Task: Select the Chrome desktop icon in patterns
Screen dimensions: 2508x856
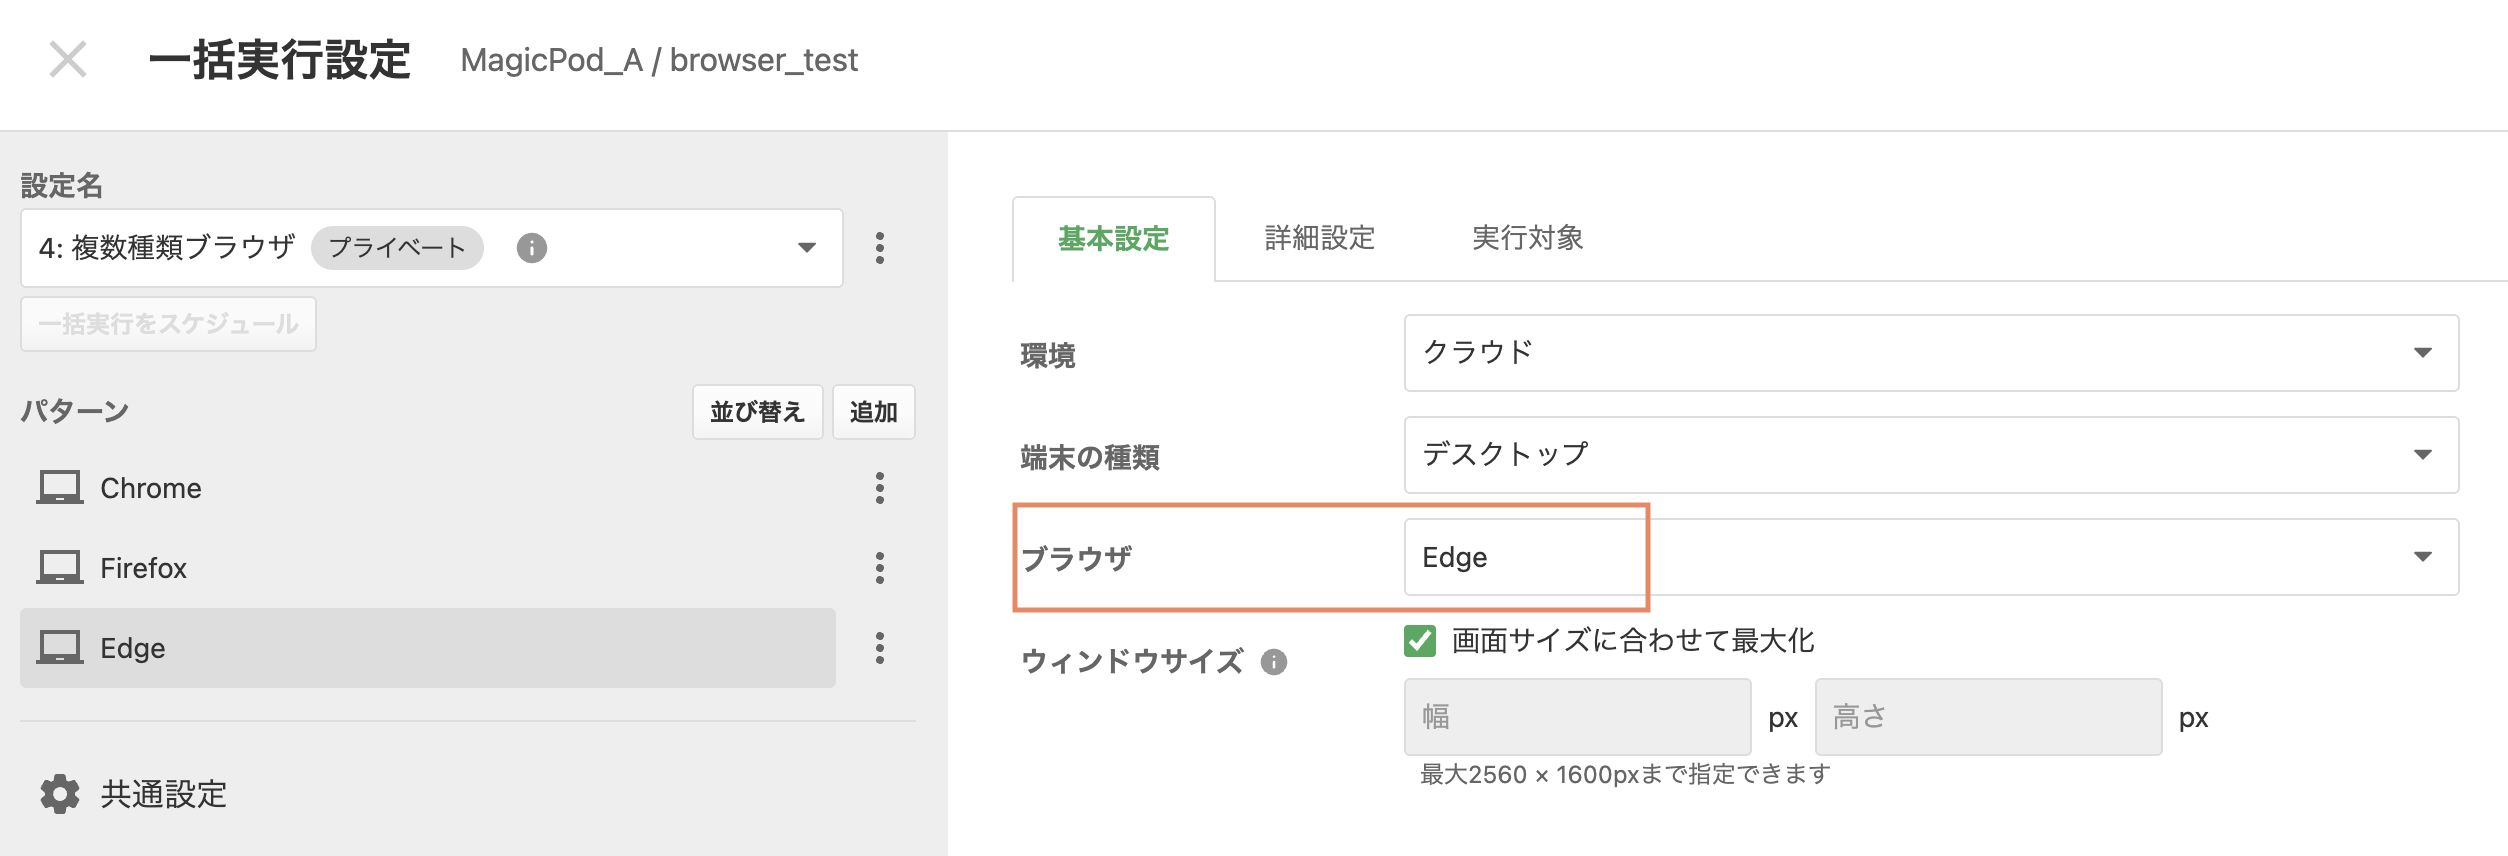Action: [60, 488]
